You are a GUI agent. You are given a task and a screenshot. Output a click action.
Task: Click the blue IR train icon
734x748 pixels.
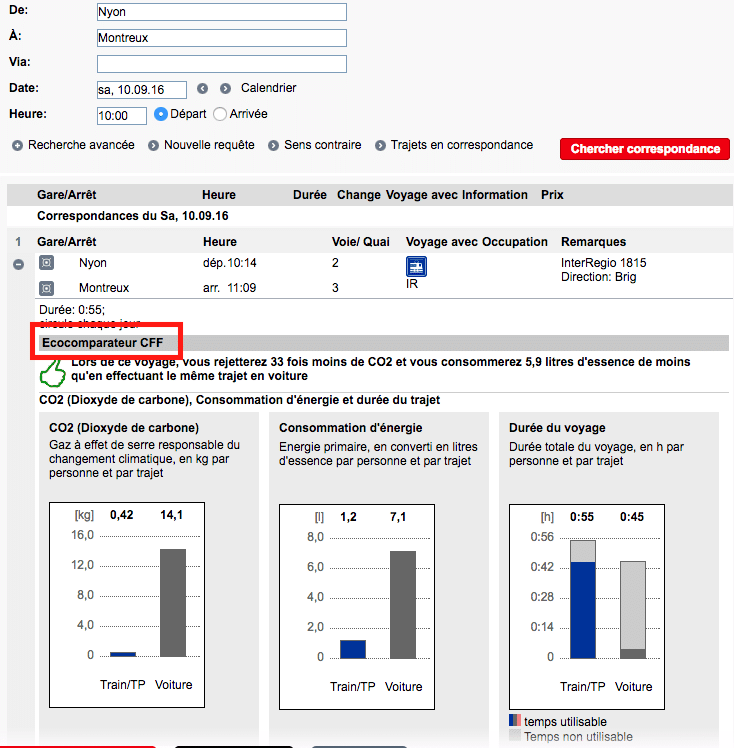point(416,267)
